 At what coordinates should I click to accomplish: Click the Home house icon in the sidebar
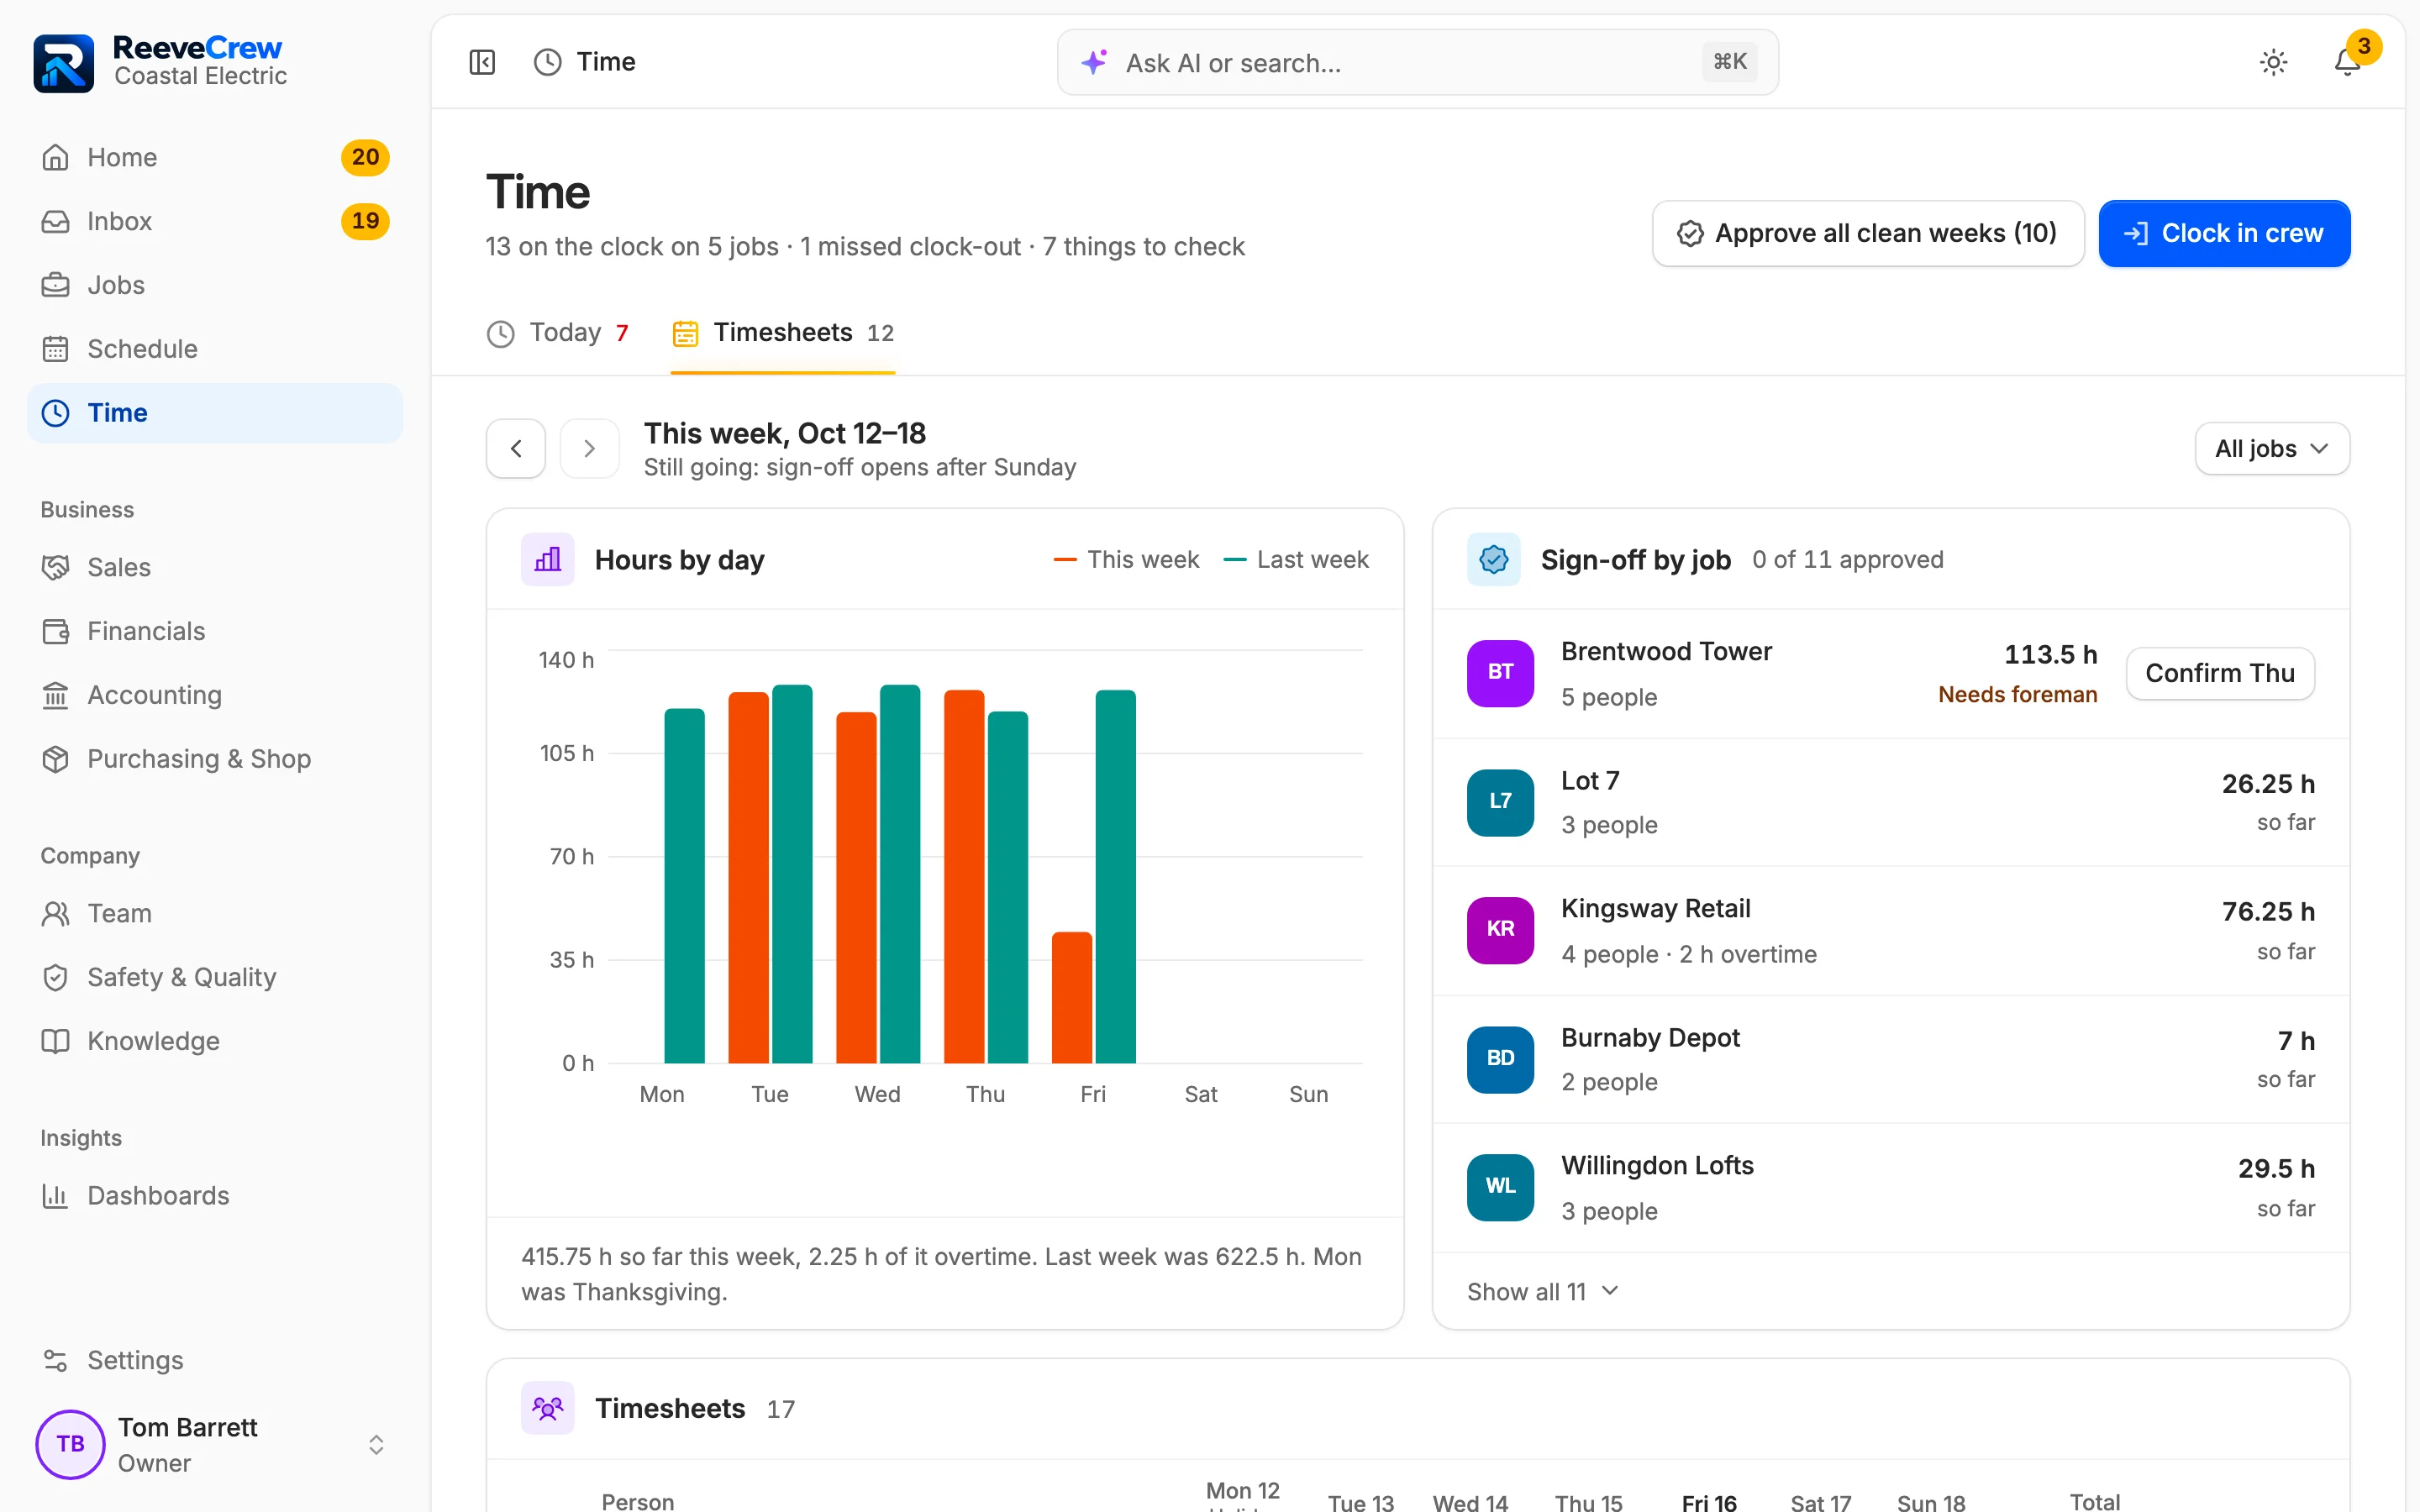[x=55, y=157]
